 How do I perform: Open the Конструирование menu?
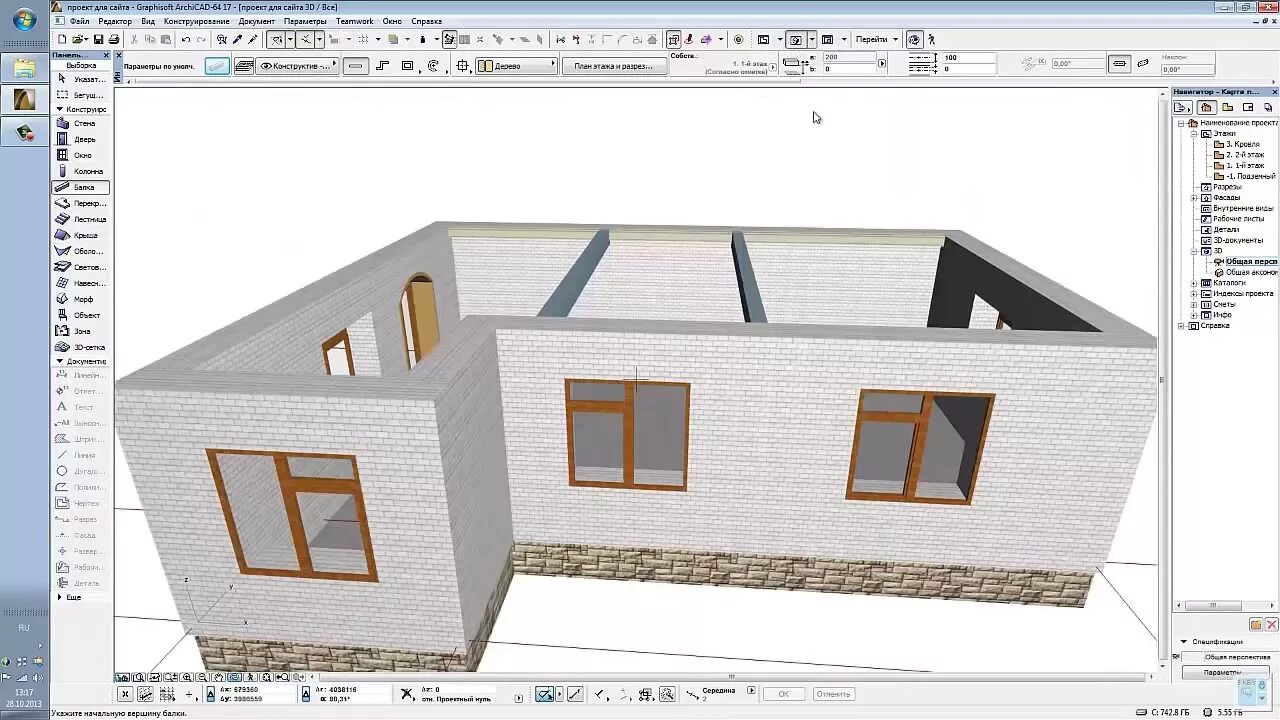[x=197, y=21]
